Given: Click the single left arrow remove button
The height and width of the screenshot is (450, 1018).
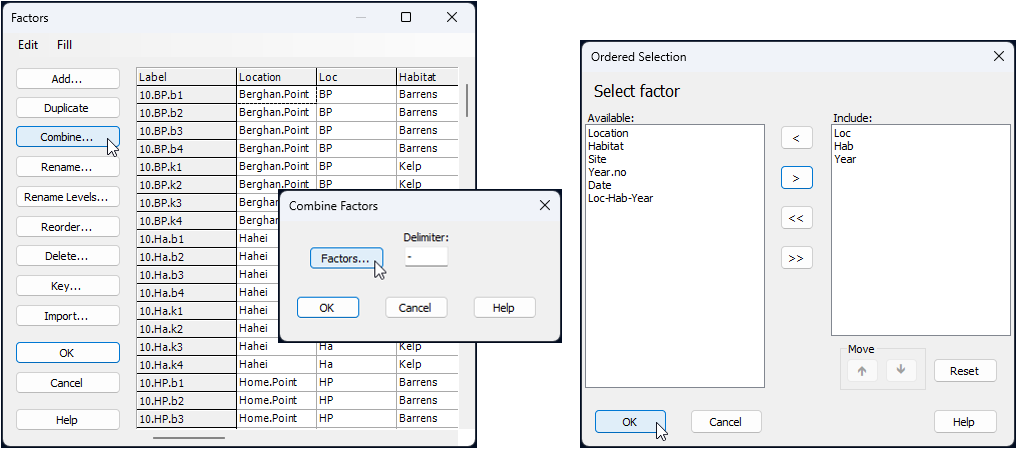Looking at the screenshot, I should coord(796,138).
